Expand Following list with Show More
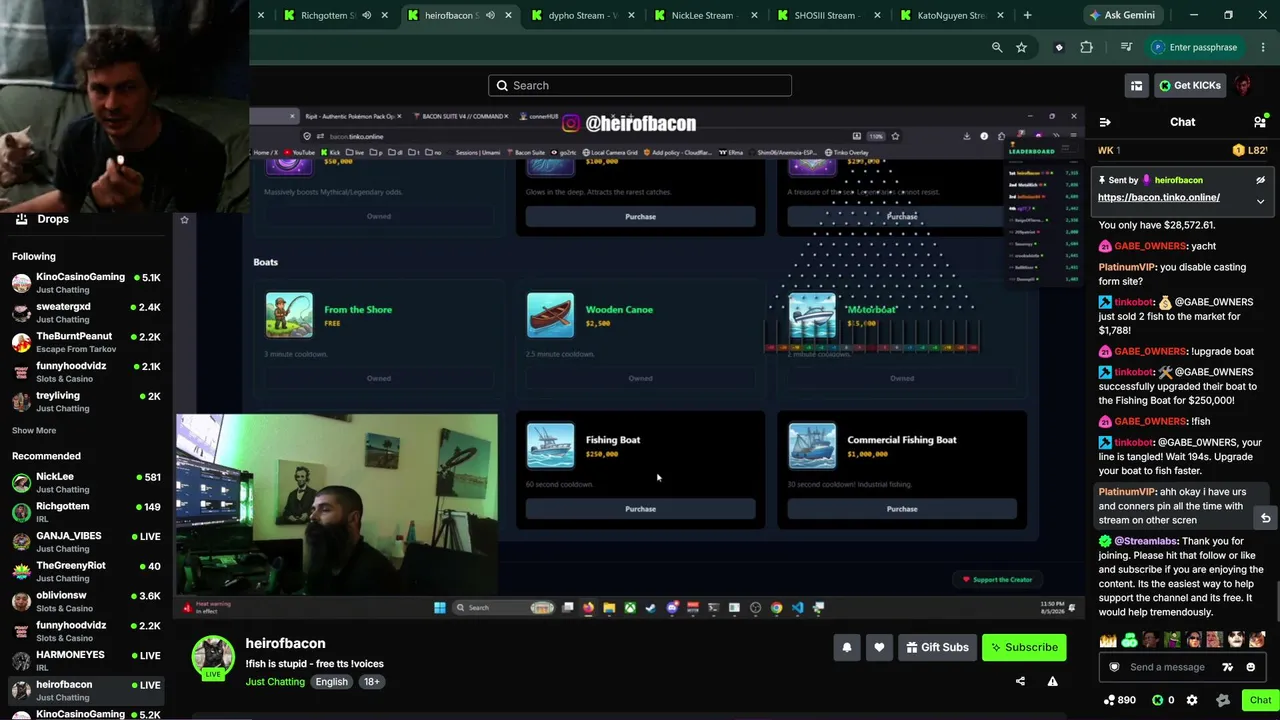This screenshot has width=1280, height=720. [34, 431]
